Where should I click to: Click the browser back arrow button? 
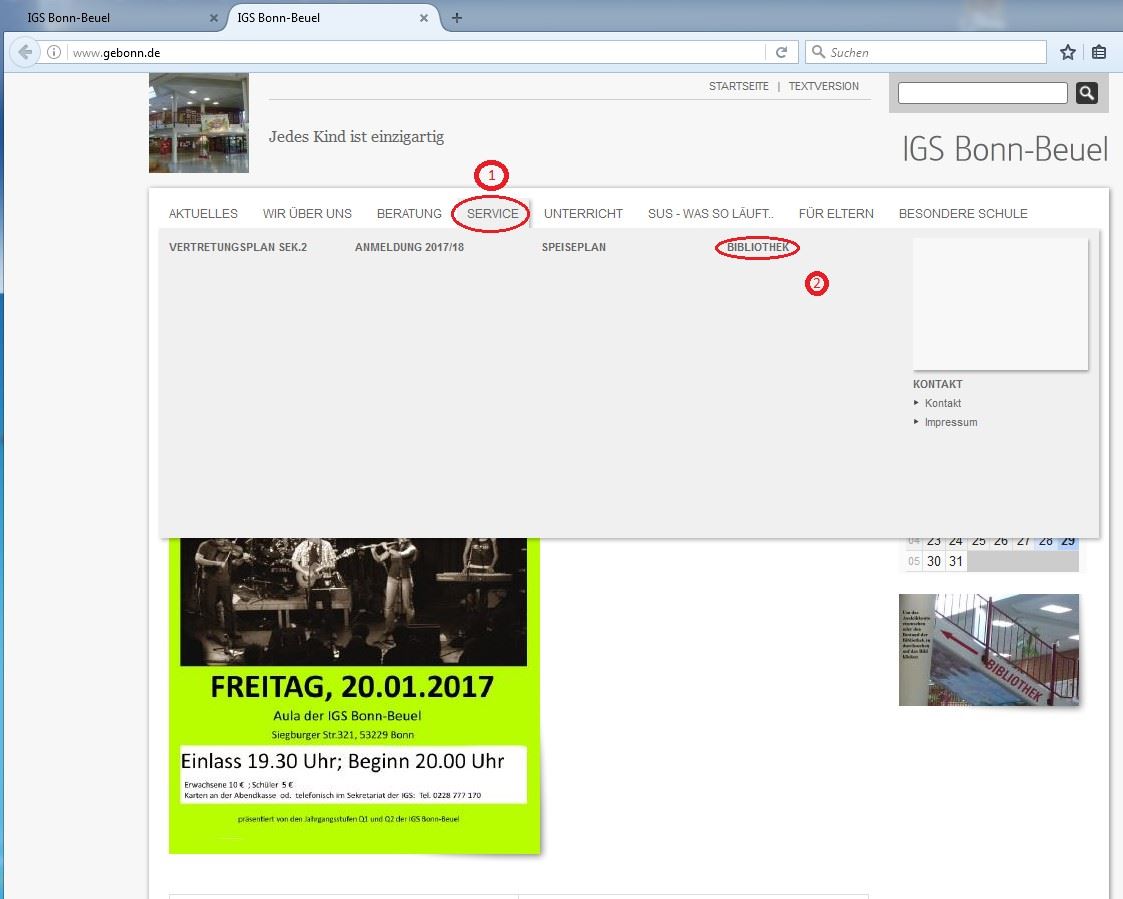25,53
